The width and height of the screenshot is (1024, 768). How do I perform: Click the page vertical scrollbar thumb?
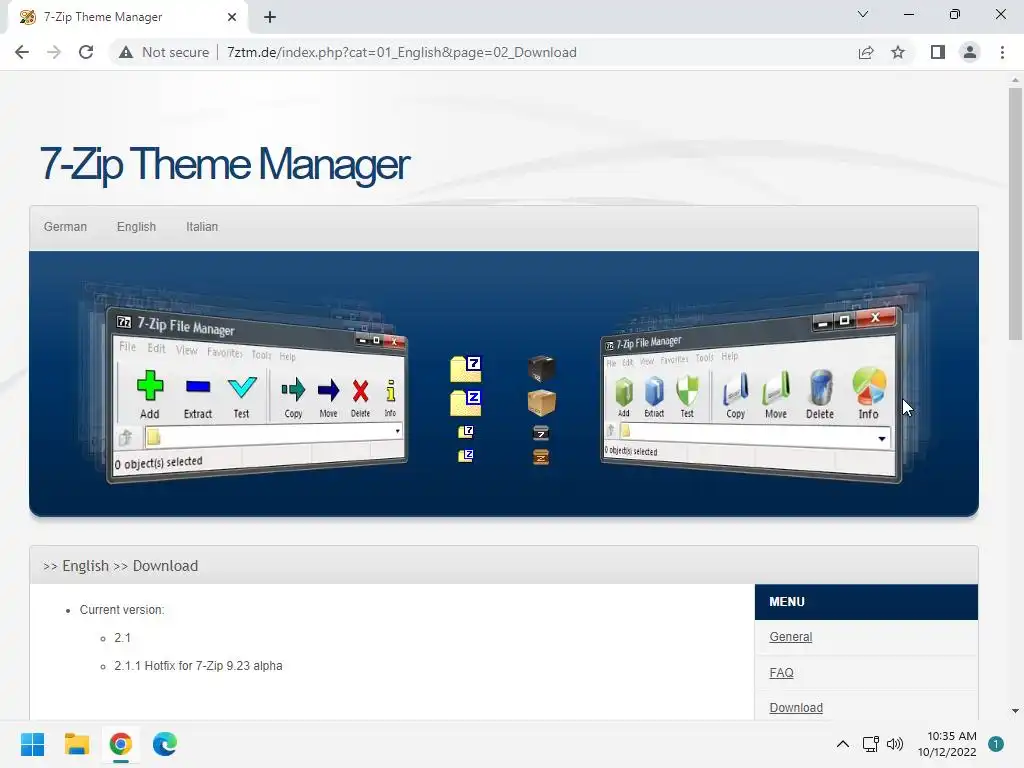pyautogui.click(x=1015, y=214)
